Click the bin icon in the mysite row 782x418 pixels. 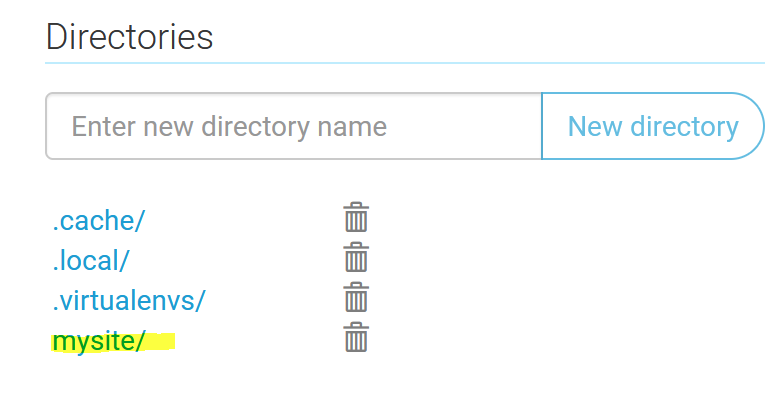pos(356,338)
